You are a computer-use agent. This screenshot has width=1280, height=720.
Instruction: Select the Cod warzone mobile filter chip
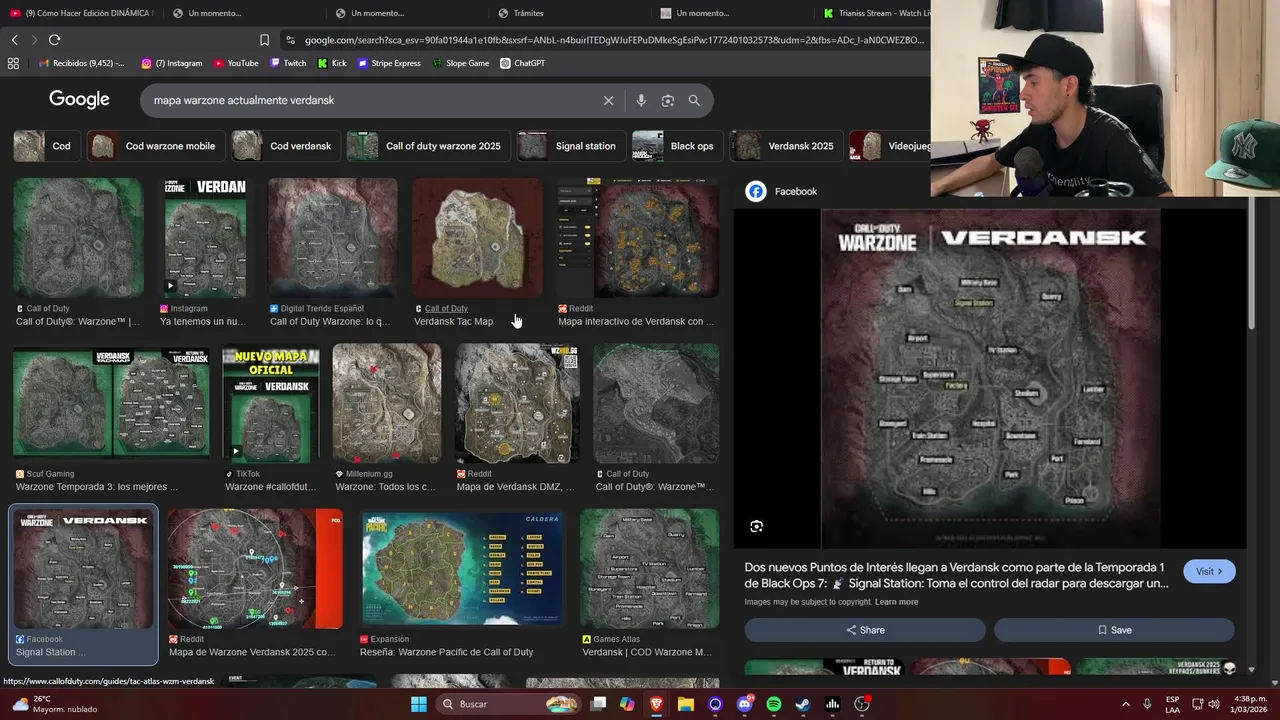[154, 146]
